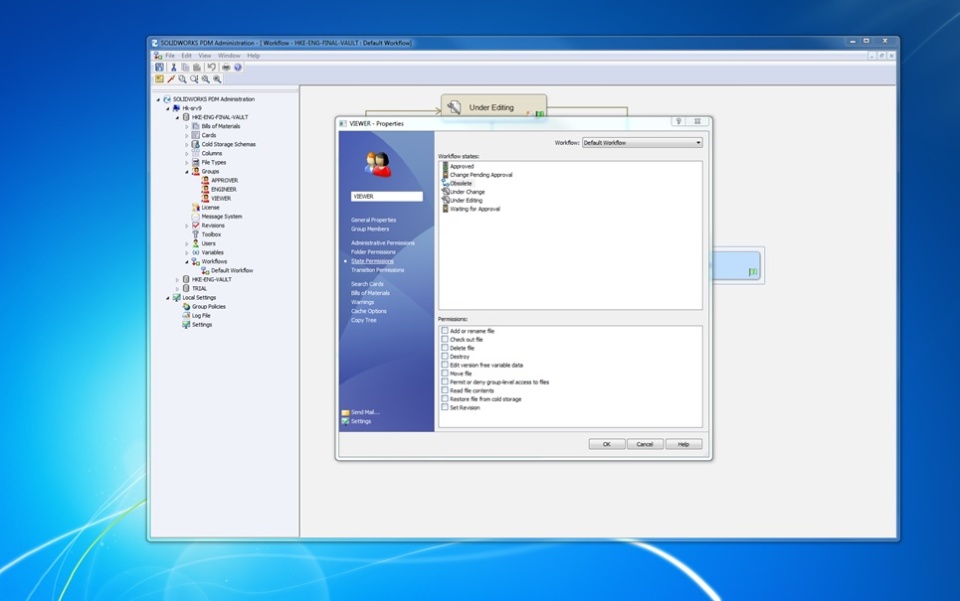The width and height of the screenshot is (960, 601).
Task: Select Default Workflow in the tree
Action: click(x=231, y=271)
